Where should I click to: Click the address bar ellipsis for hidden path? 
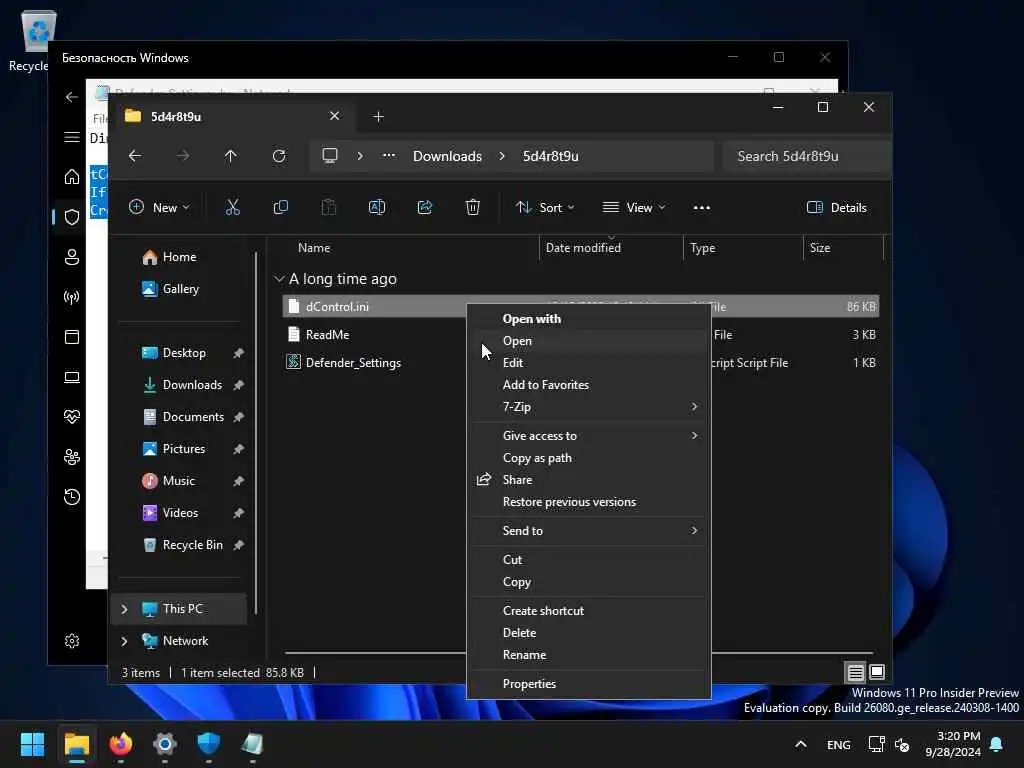(389, 156)
